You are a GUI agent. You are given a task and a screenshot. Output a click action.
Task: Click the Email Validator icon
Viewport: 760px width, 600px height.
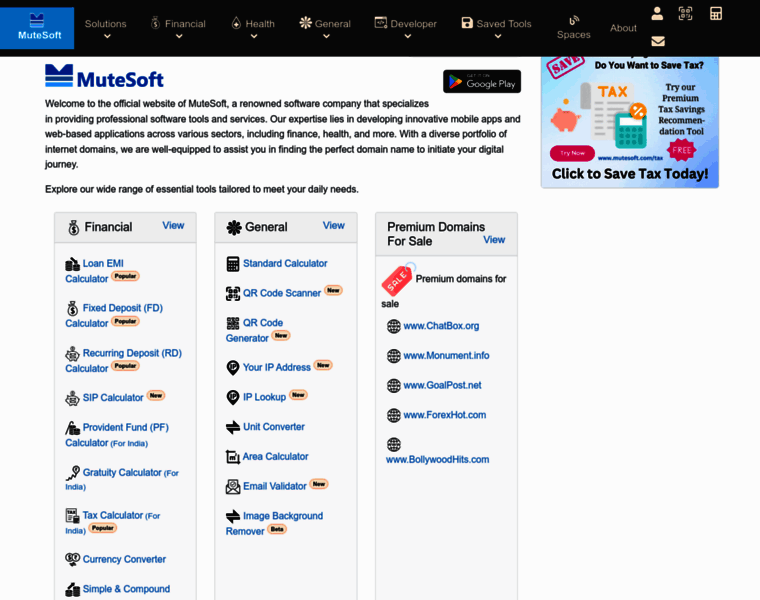233,487
